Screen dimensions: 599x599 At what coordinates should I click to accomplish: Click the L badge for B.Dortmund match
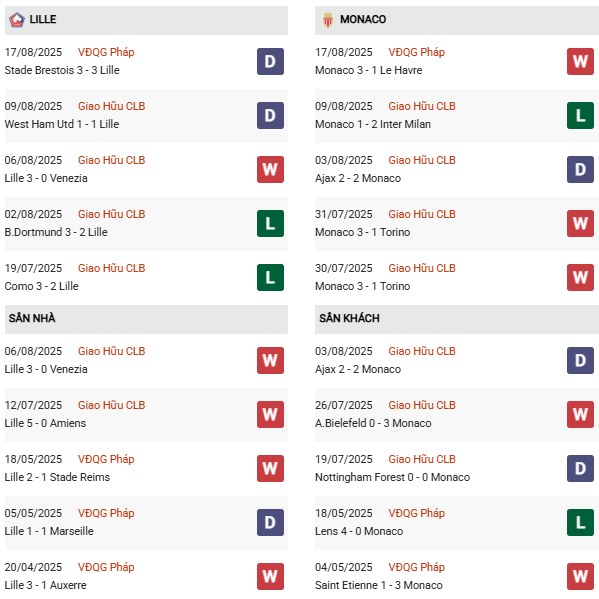[270, 223]
